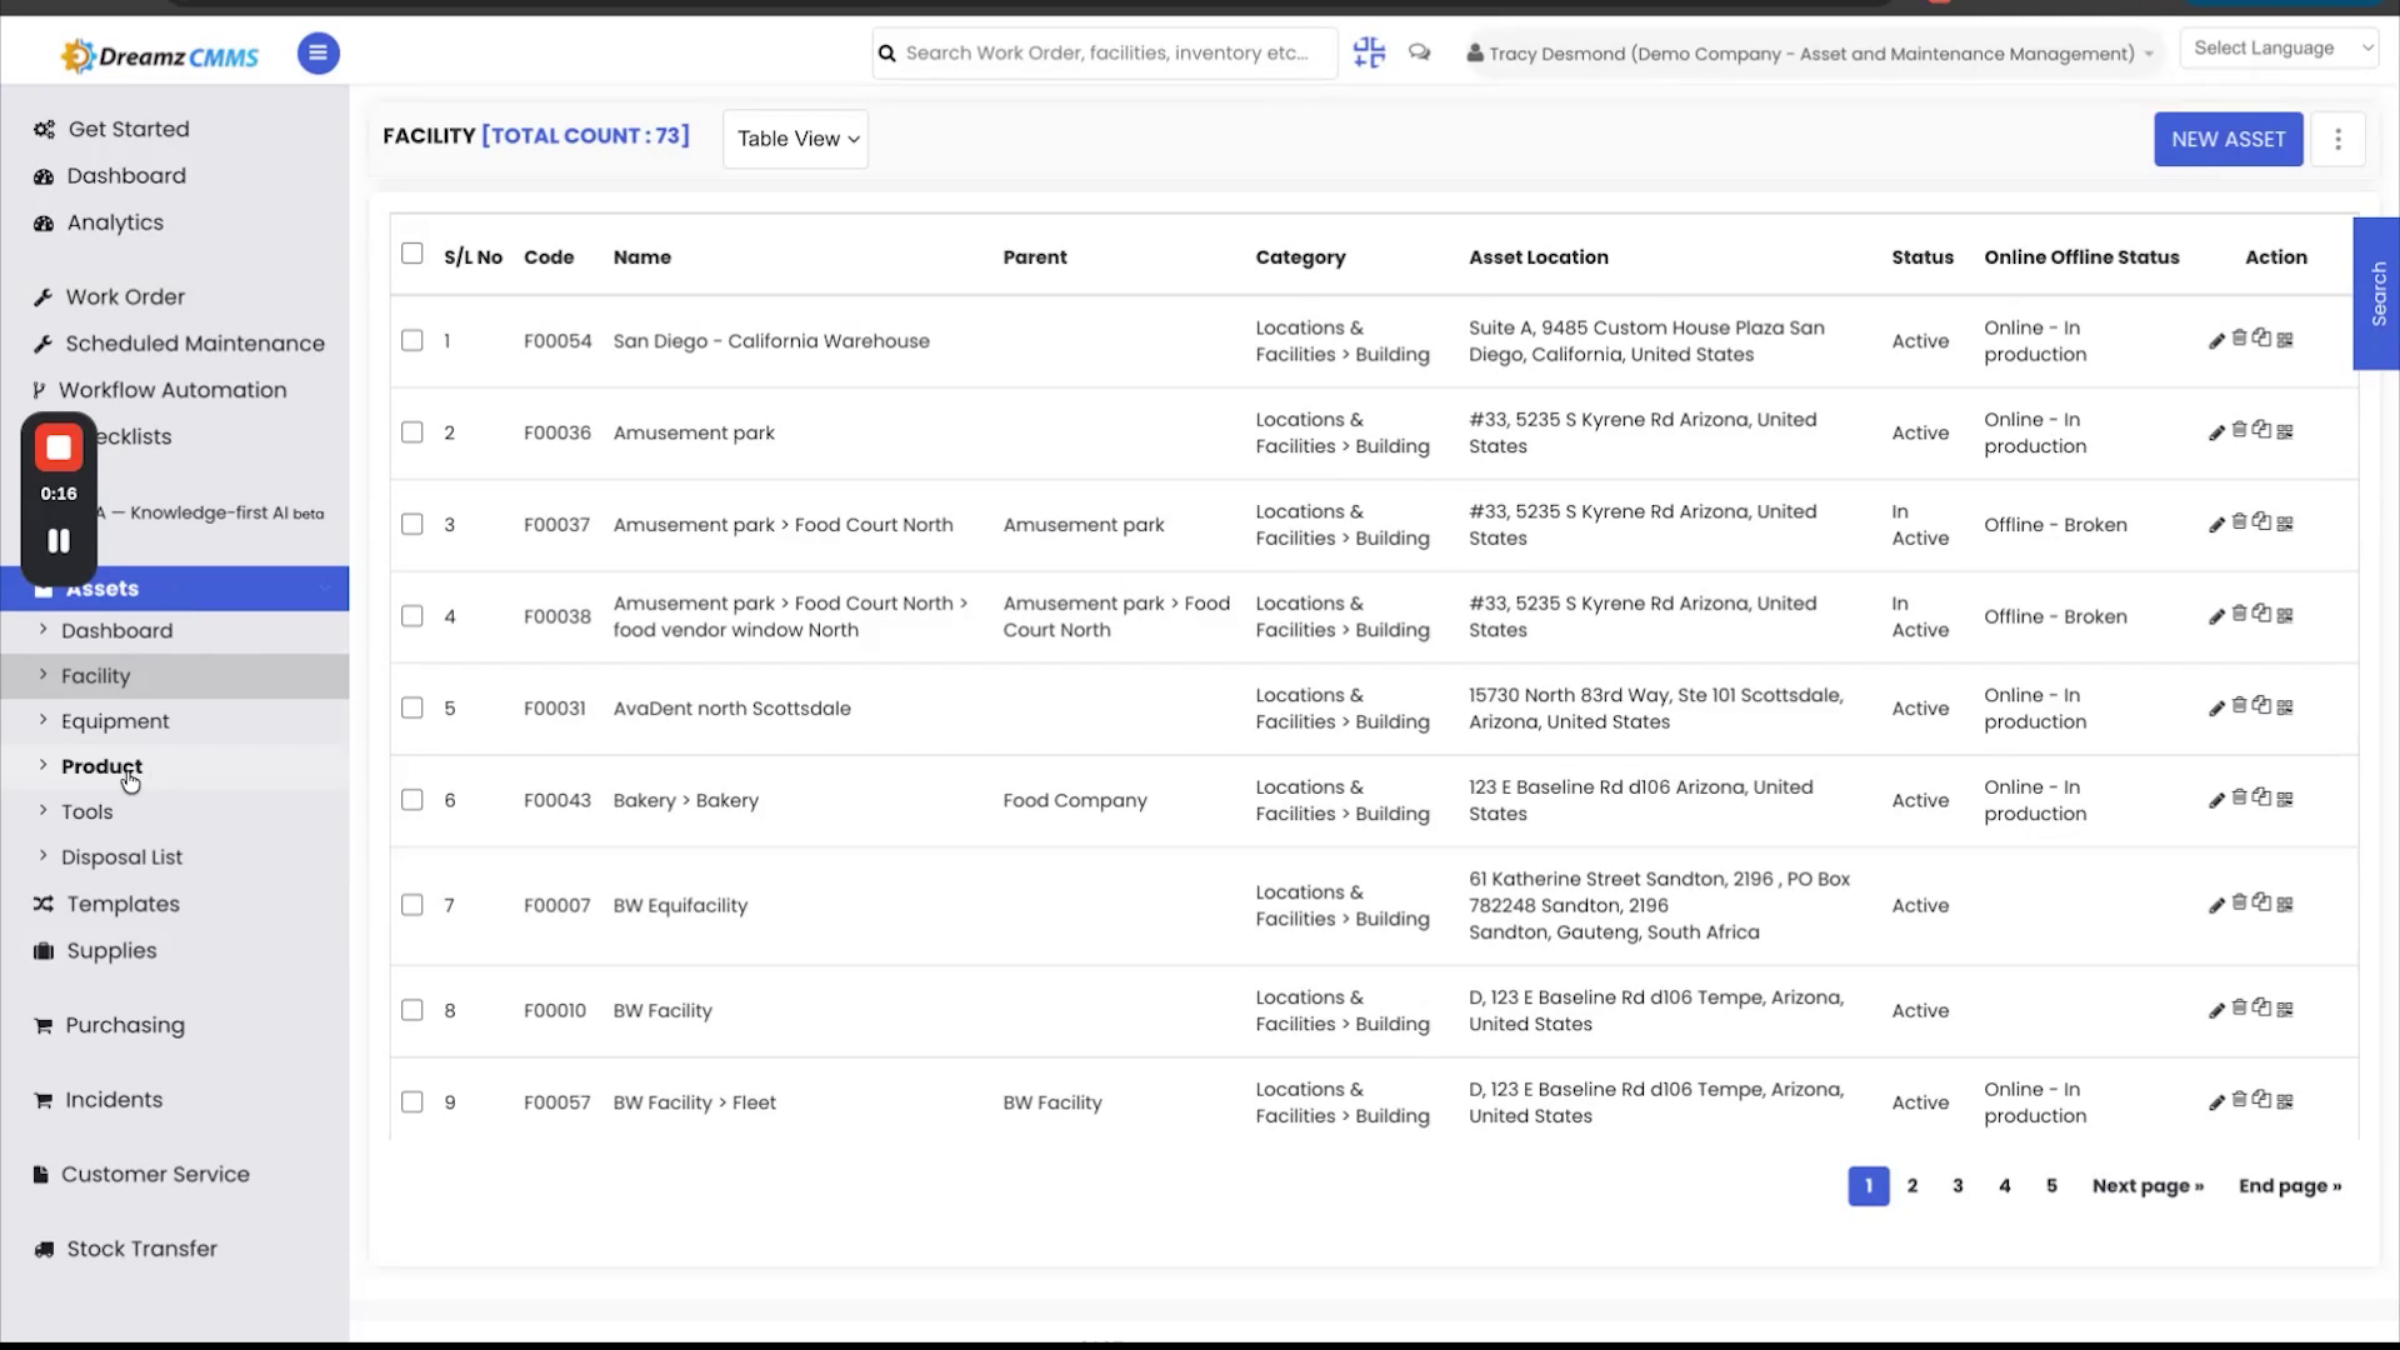Viewport: 2400px width, 1350px height.
Task: Open the vertical Search side panel tab
Action: (2377, 294)
